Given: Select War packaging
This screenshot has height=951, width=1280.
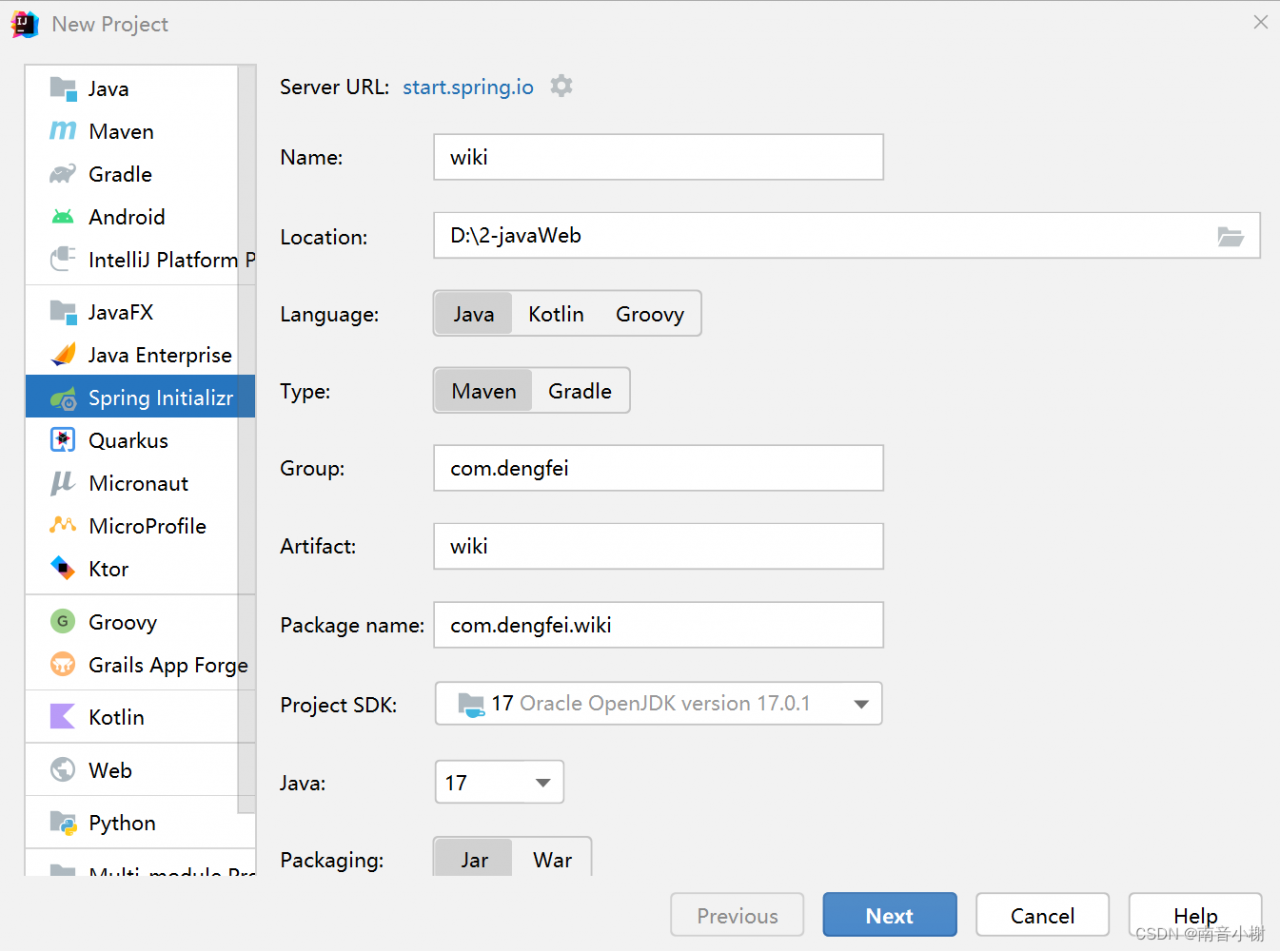Looking at the screenshot, I should [x=552, y=859].
